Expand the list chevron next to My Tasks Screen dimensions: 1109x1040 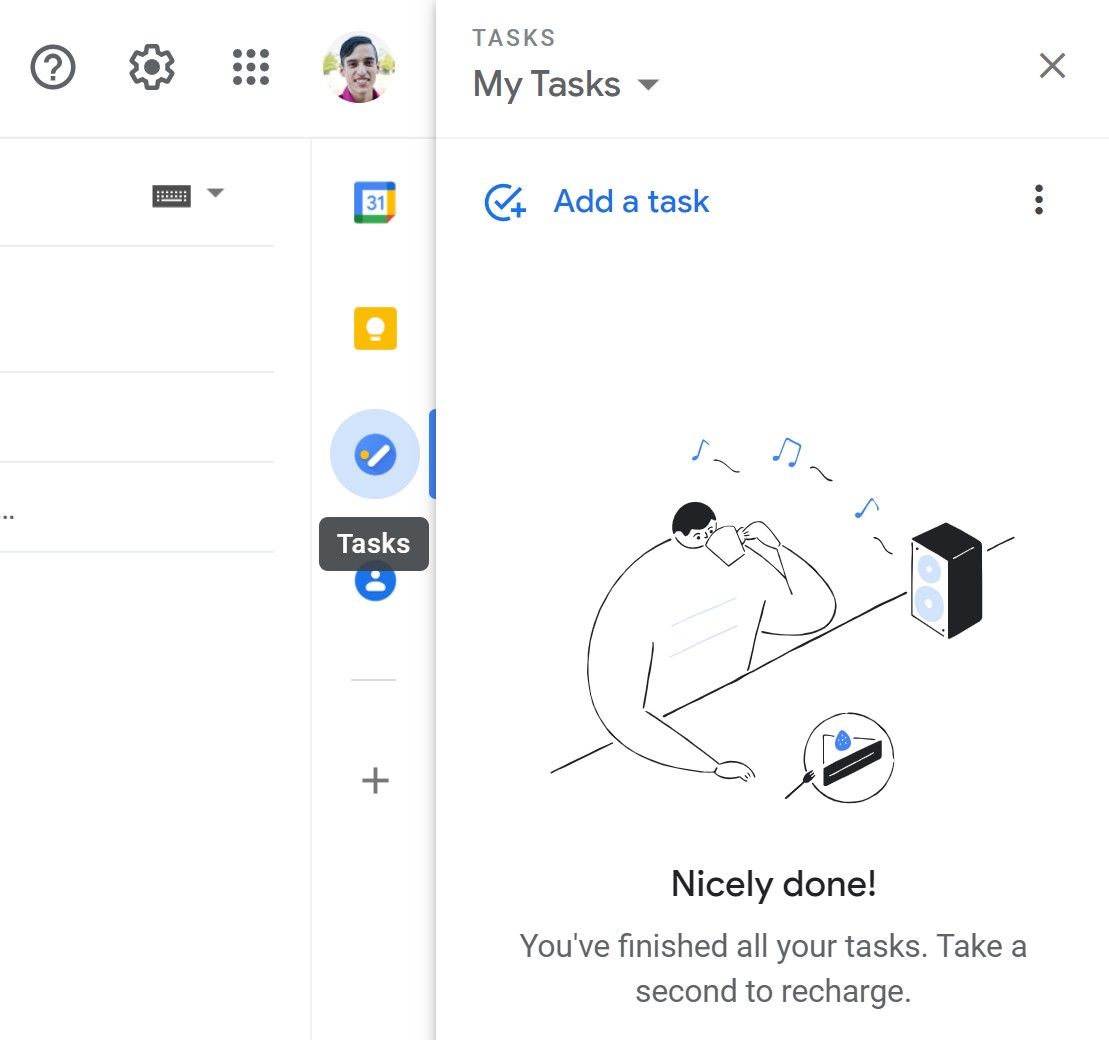(x=648, y=85)
